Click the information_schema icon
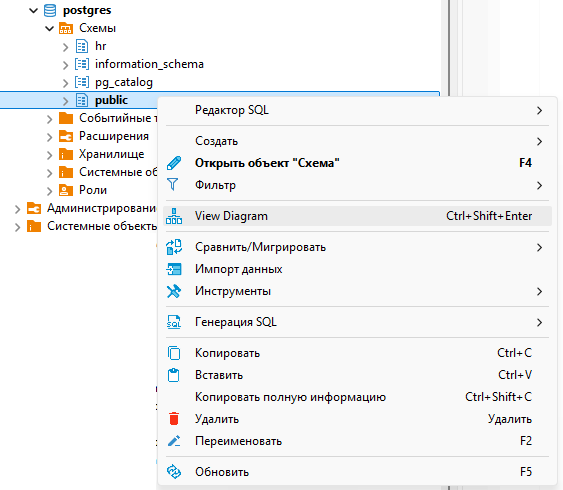 point(82,64)
